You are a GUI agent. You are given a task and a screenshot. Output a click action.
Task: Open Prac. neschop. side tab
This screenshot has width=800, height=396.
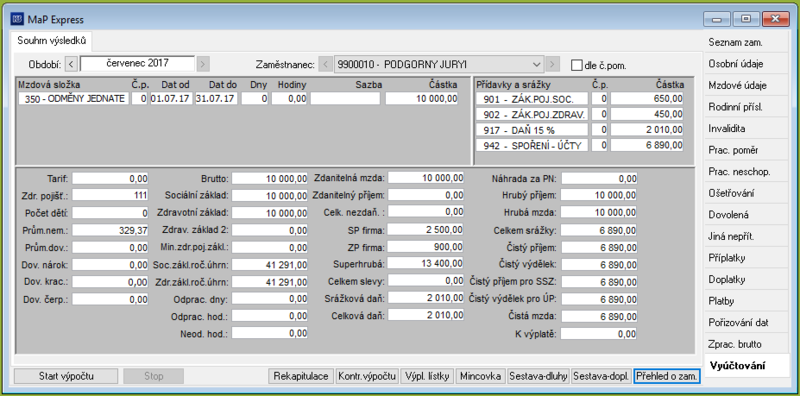746,172
